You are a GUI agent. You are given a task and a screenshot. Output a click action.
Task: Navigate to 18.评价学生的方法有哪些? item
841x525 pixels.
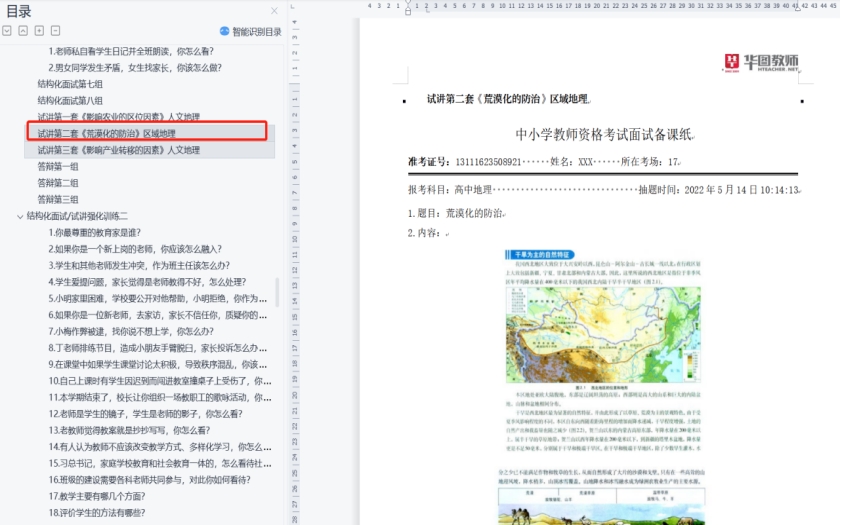[x=97, y=512]
